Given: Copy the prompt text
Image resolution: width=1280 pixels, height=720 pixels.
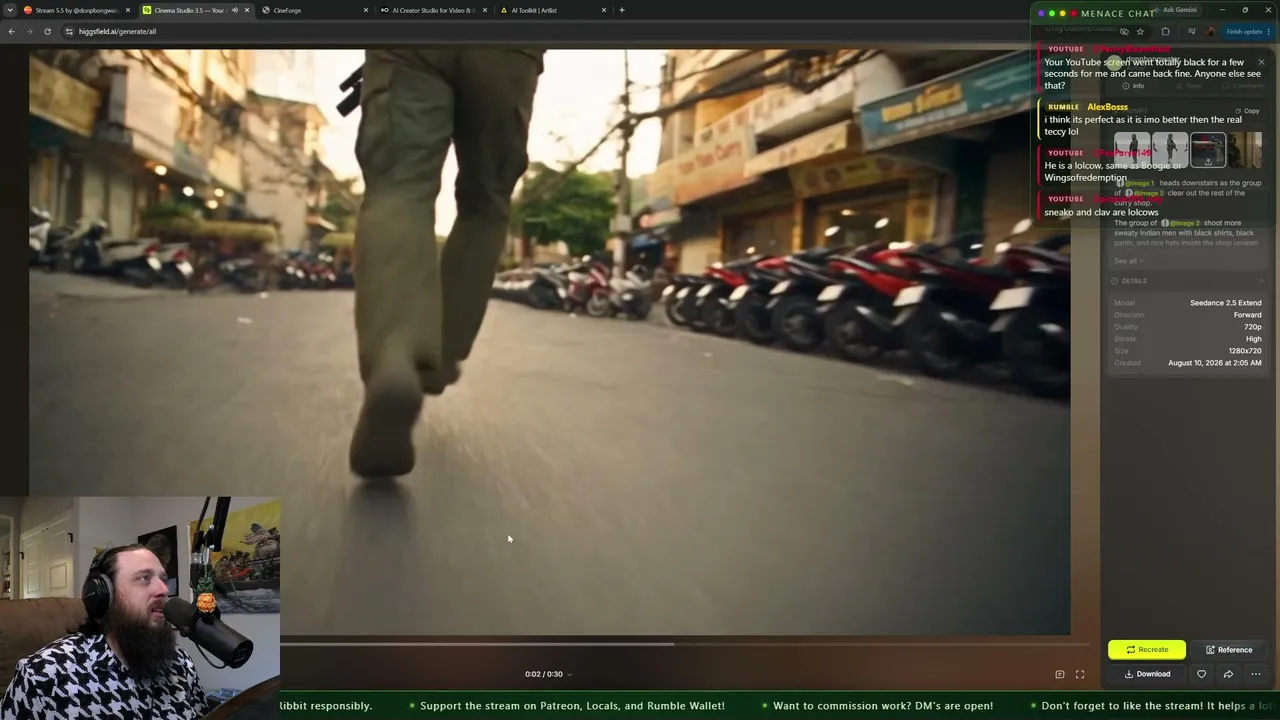Looking at the screenshot, I should click(1248, 111).
